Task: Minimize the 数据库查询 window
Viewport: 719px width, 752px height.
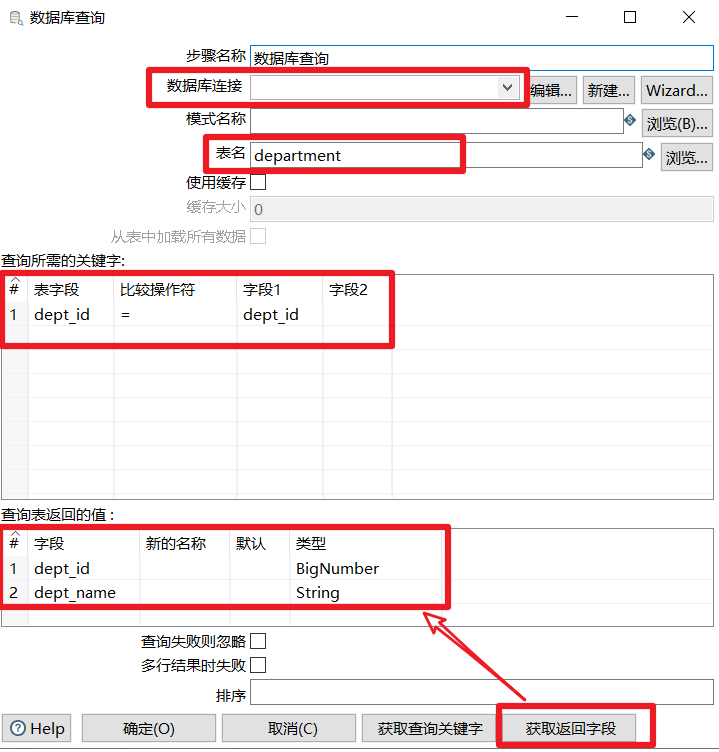Action: click(572, 17)
